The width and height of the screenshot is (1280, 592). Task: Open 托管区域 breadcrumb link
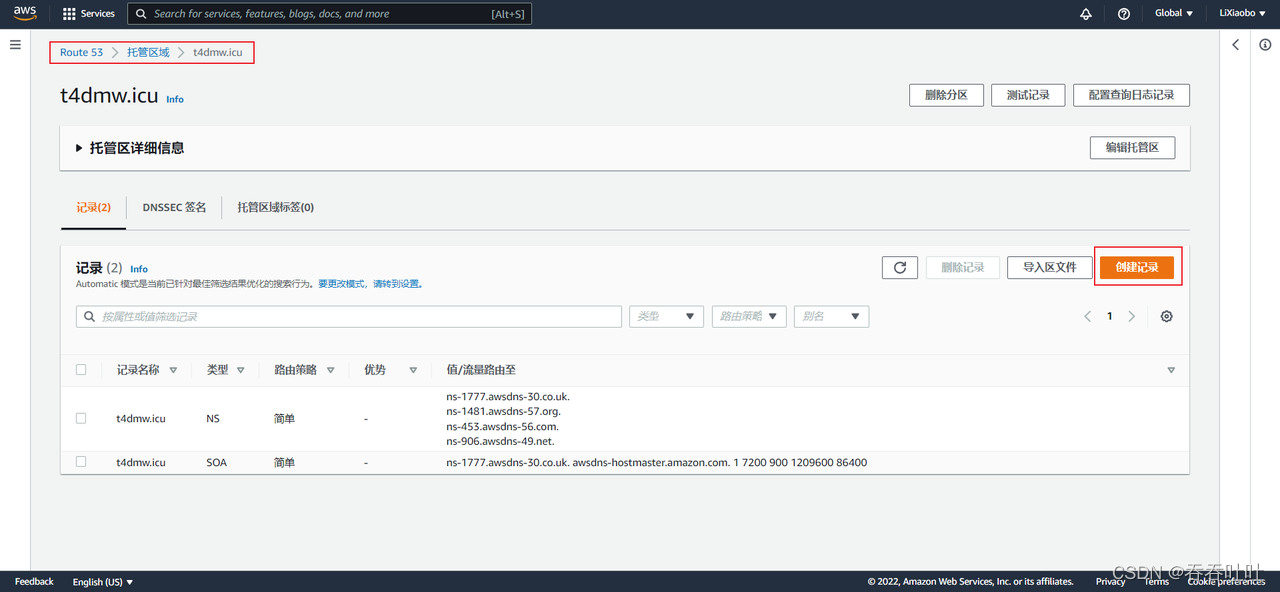[148, 52]
